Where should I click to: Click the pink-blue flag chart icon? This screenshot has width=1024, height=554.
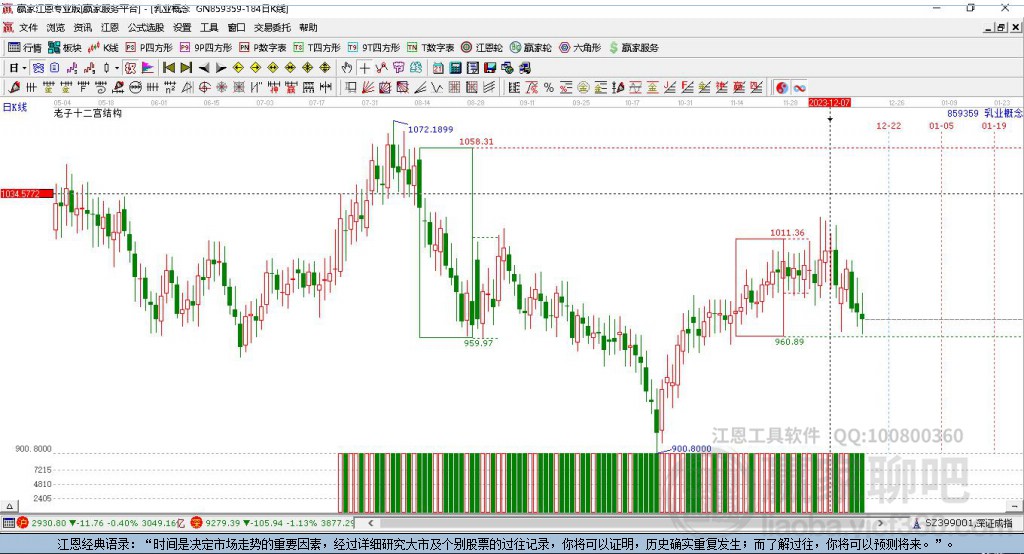point(148,68)
